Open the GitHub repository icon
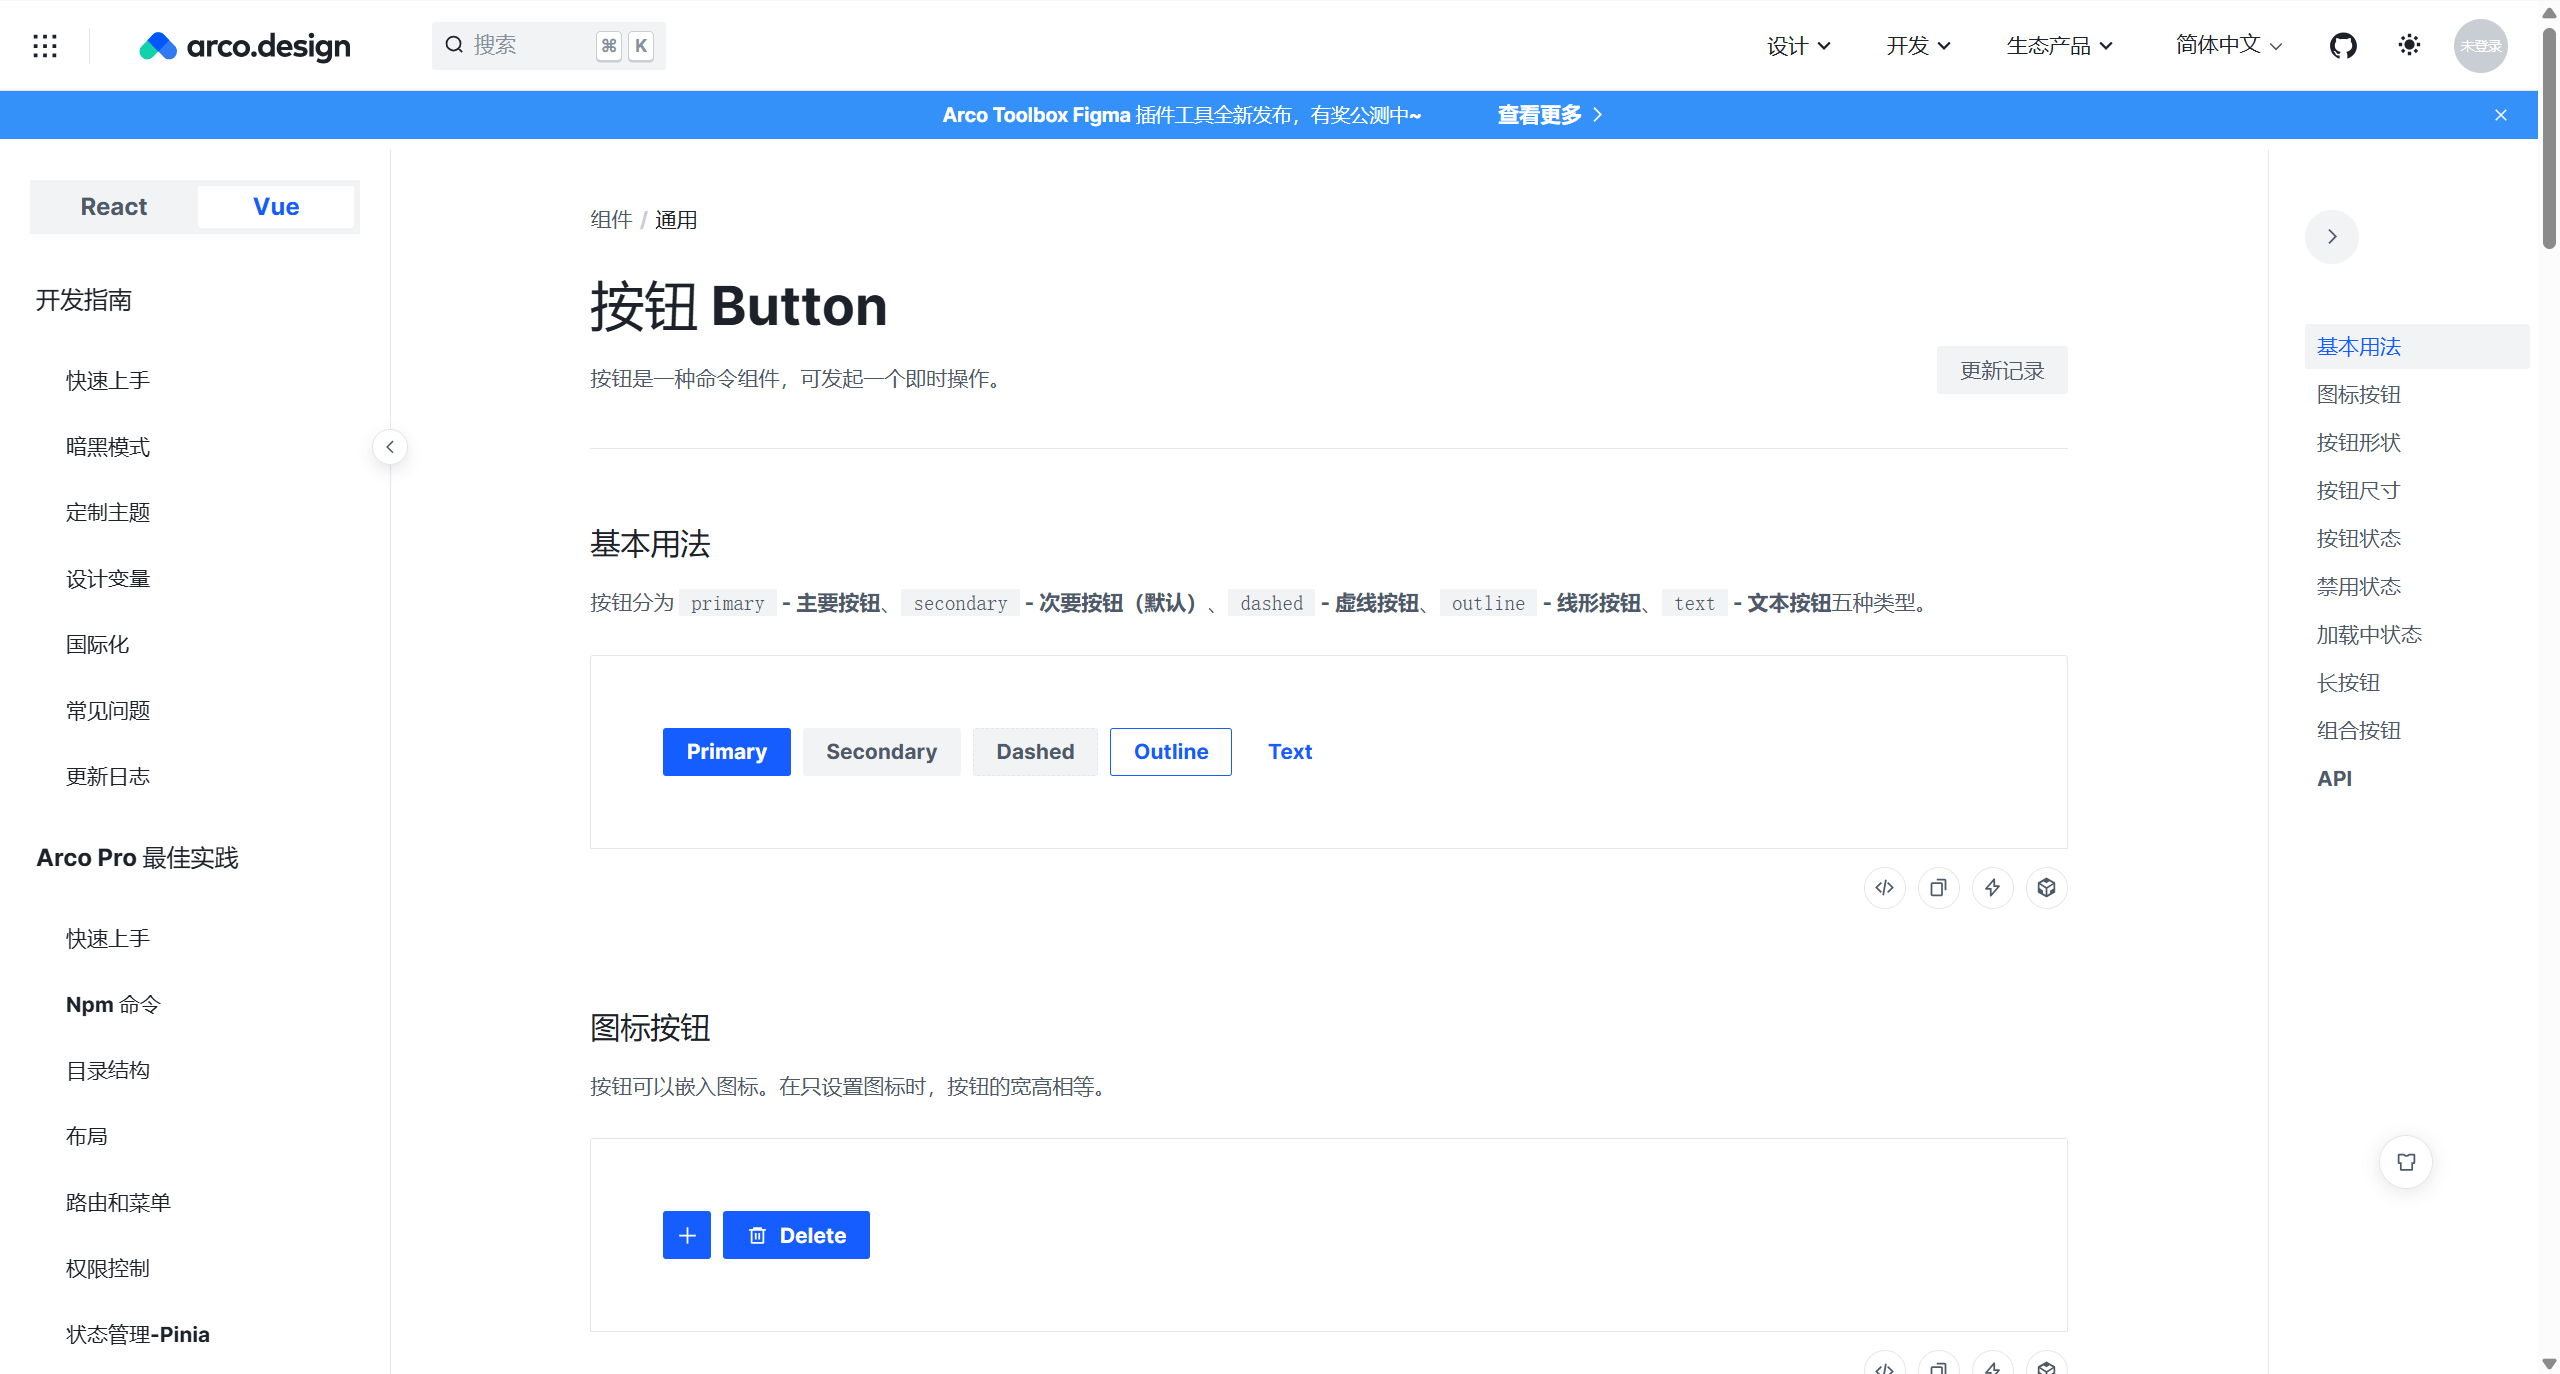2560x1374 pixels. point(2343,45)
